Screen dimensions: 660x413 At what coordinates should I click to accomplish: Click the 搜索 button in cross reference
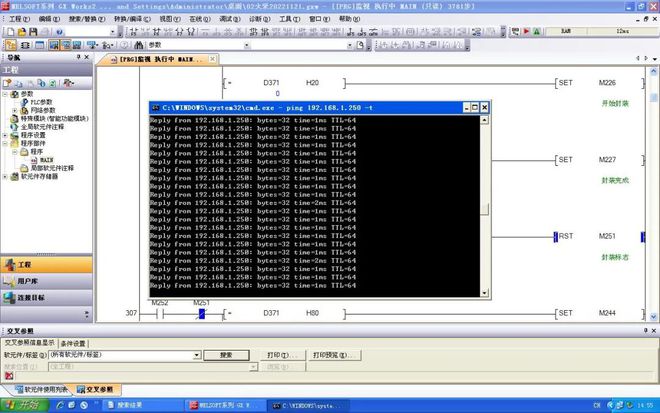pos(226,355)
